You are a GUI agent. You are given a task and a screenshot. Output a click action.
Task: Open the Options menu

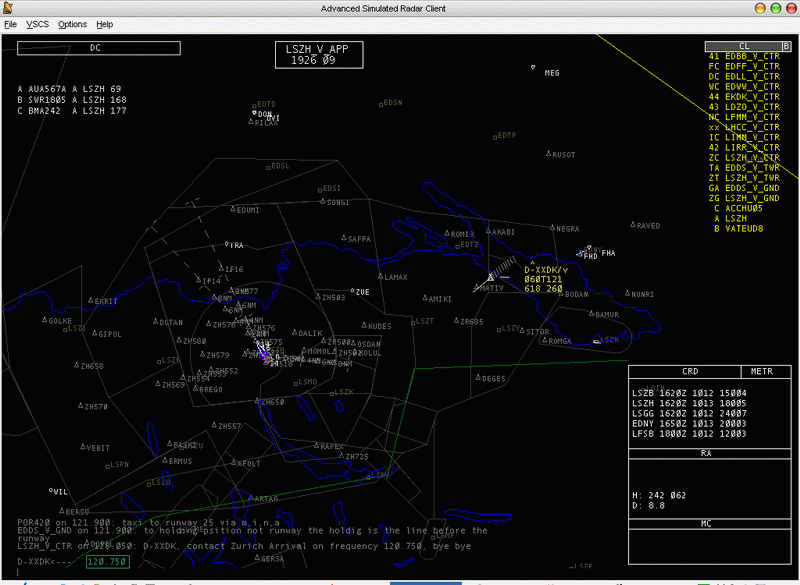[x=72, y=23]
